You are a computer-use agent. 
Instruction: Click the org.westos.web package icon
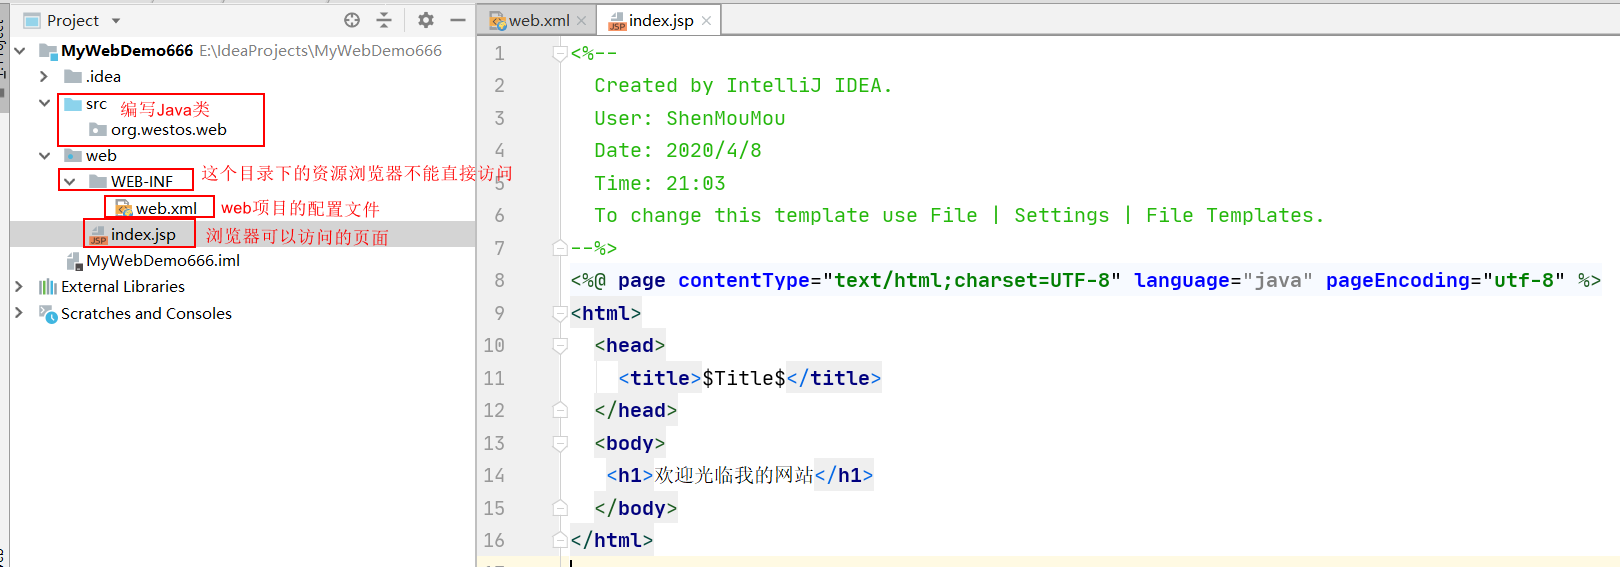[x=98, y=129]
